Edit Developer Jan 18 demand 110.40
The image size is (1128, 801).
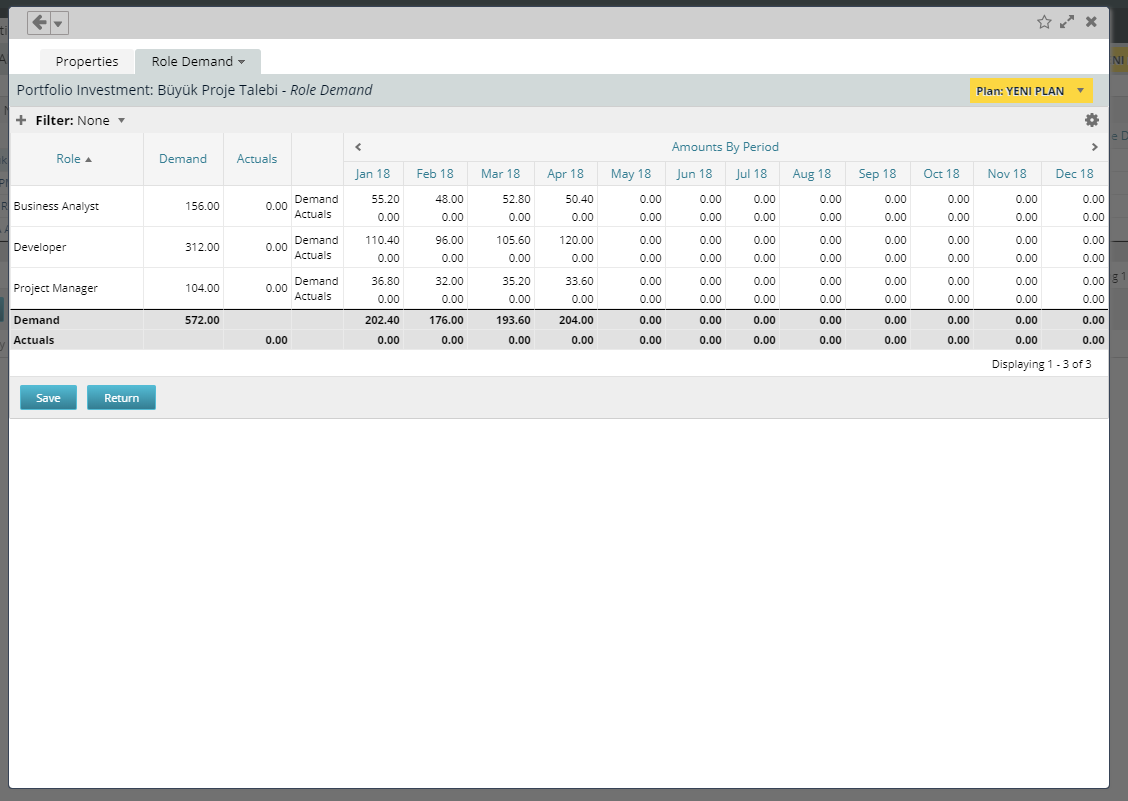[x=382, y=240]
